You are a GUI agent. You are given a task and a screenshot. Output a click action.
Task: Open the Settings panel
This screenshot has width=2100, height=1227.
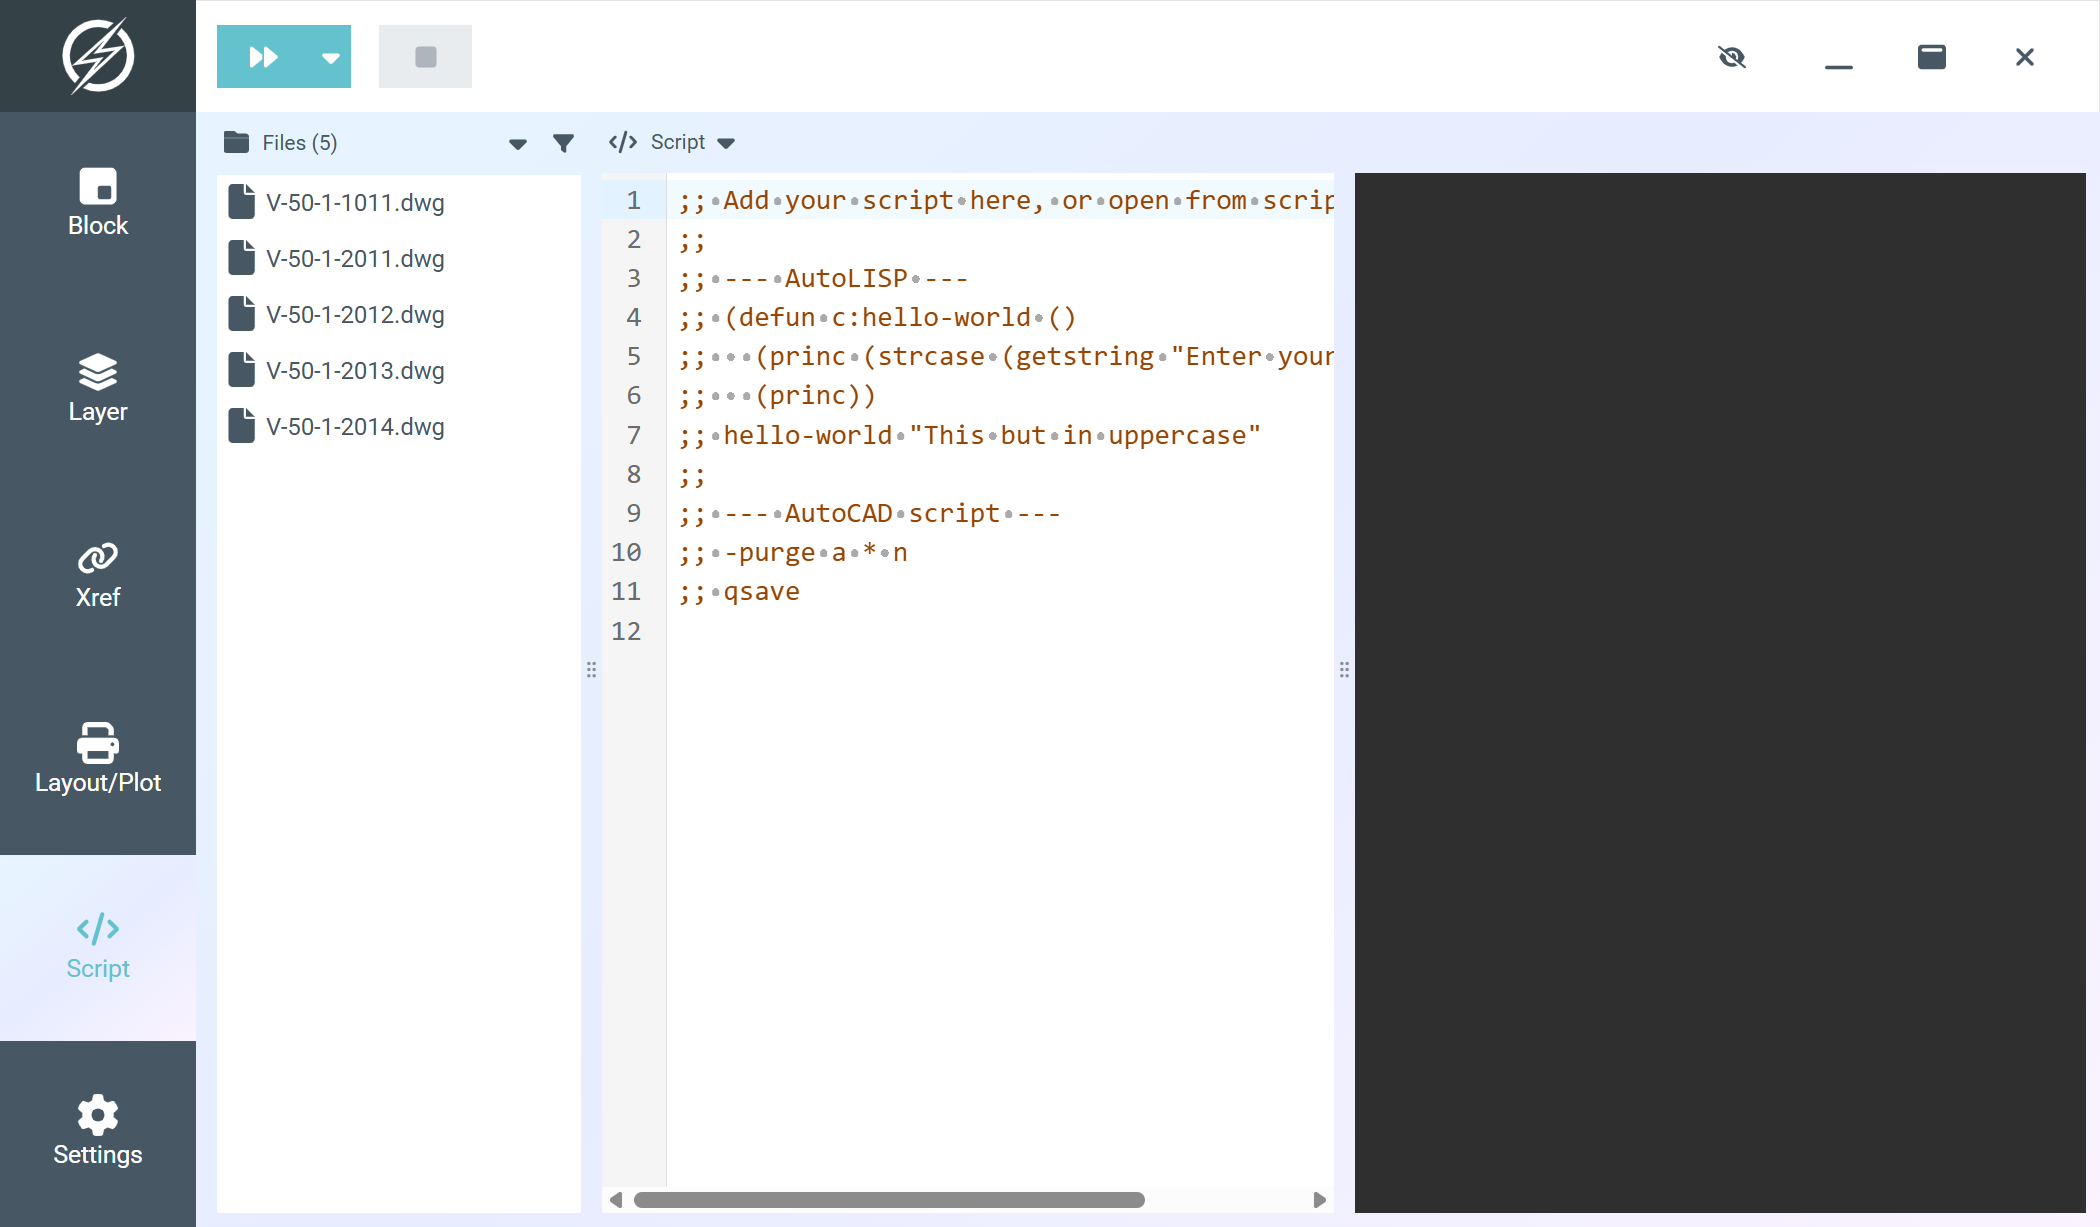(x=98, y=1132)
